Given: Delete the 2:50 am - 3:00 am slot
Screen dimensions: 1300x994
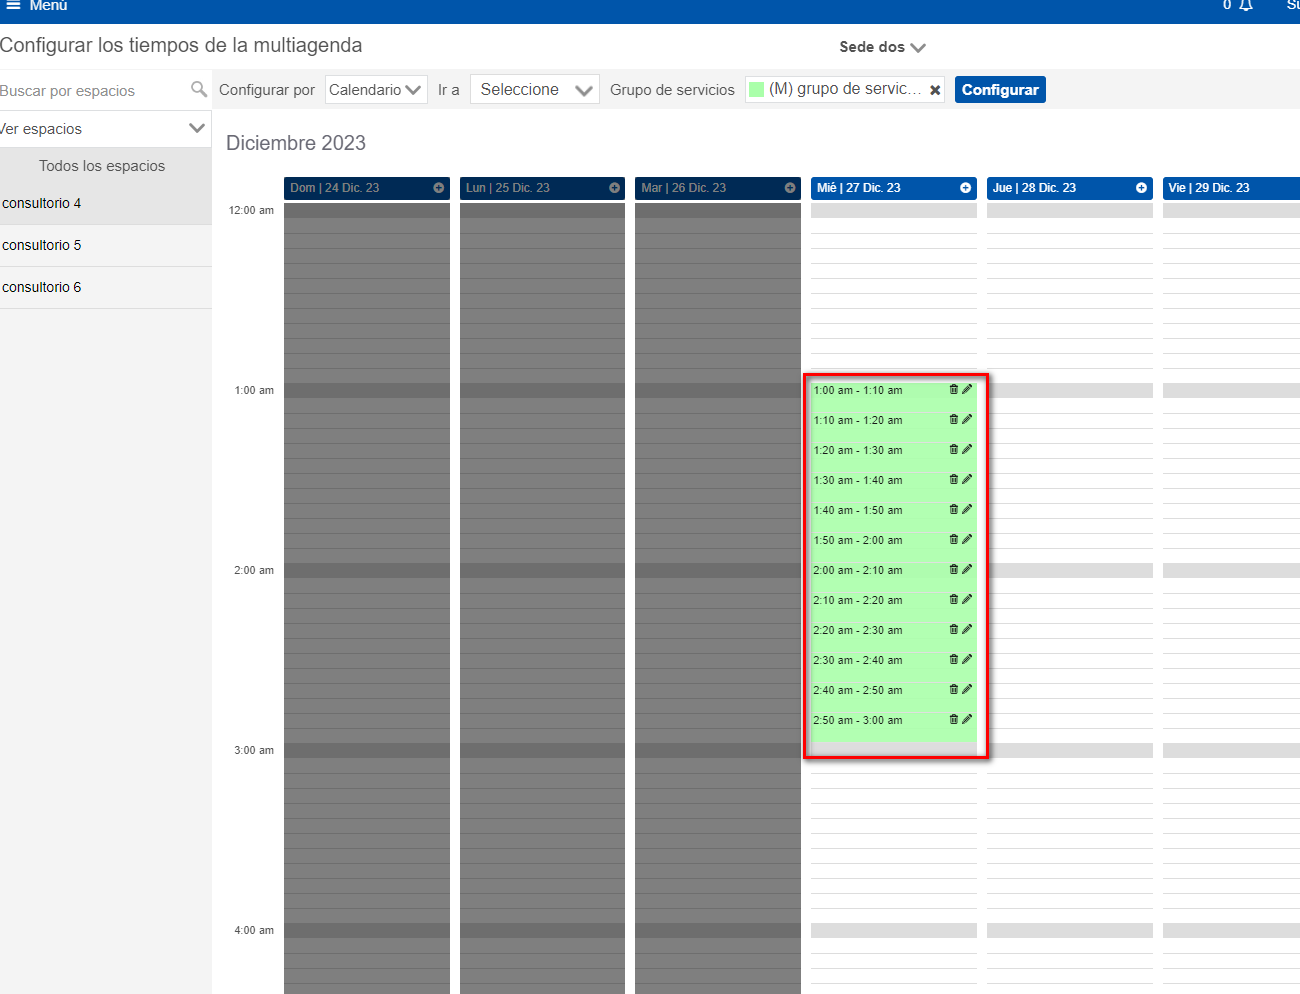Looking at the screenshot, I should click(x=953, y=719).
